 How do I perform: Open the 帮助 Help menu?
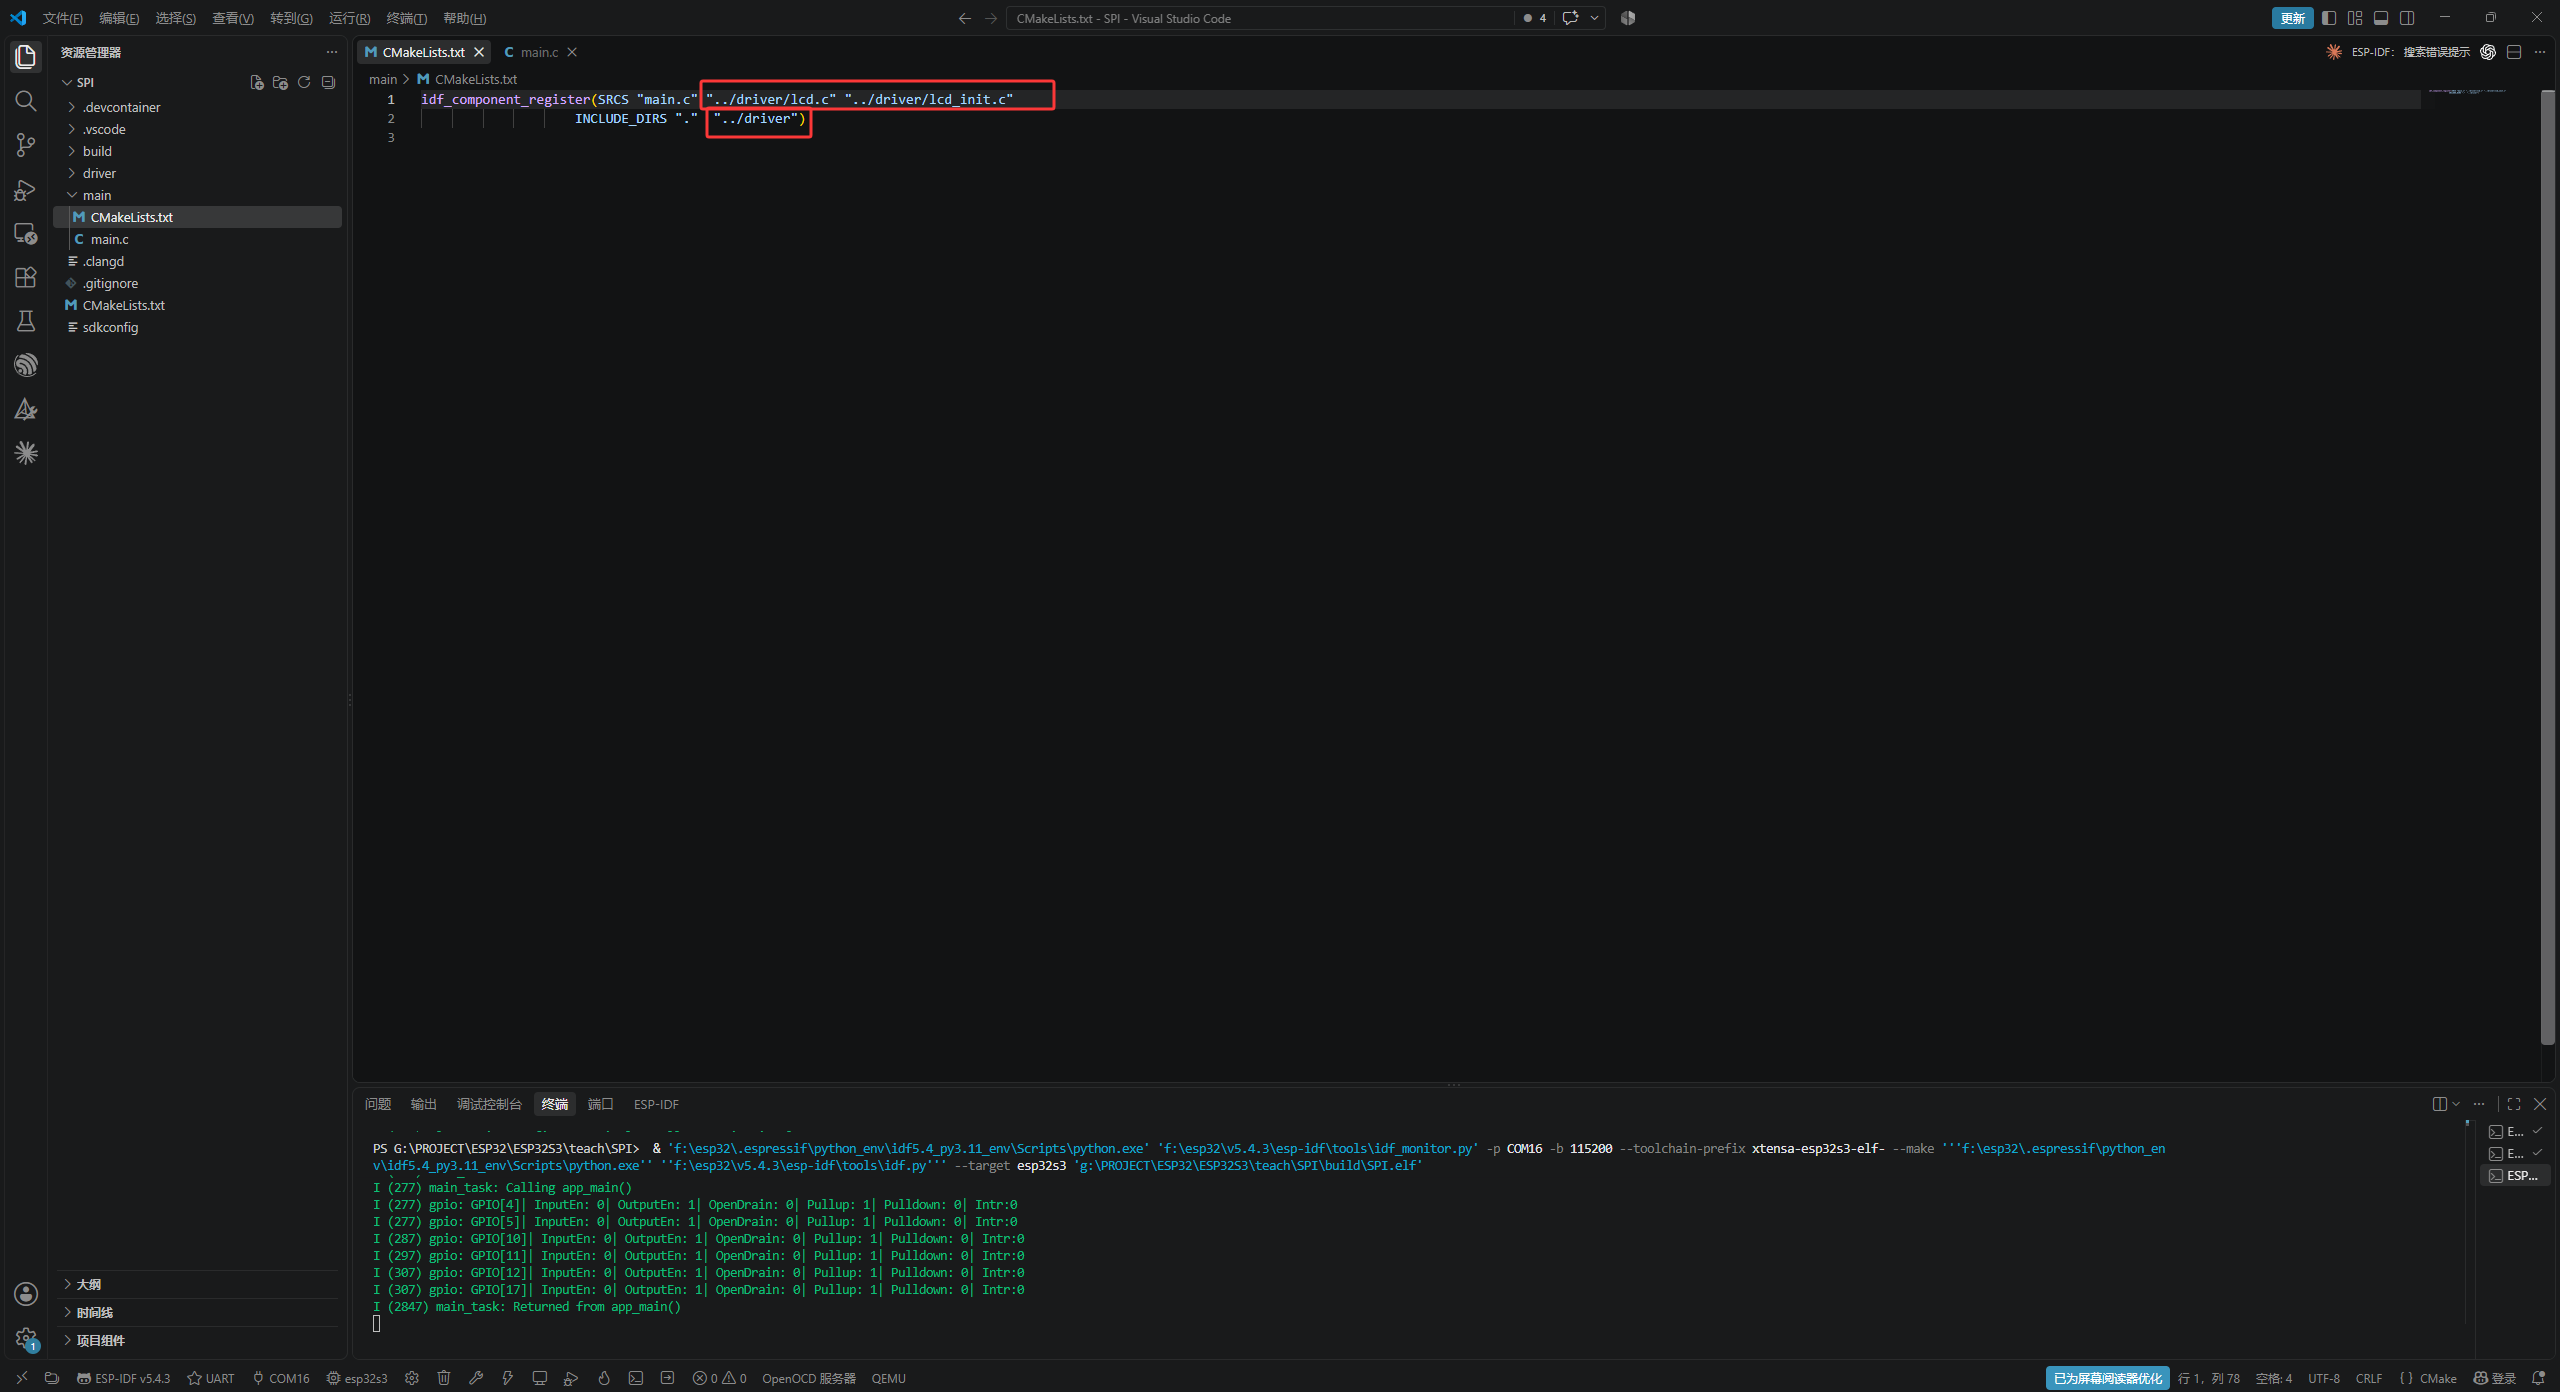coord(464,18)
